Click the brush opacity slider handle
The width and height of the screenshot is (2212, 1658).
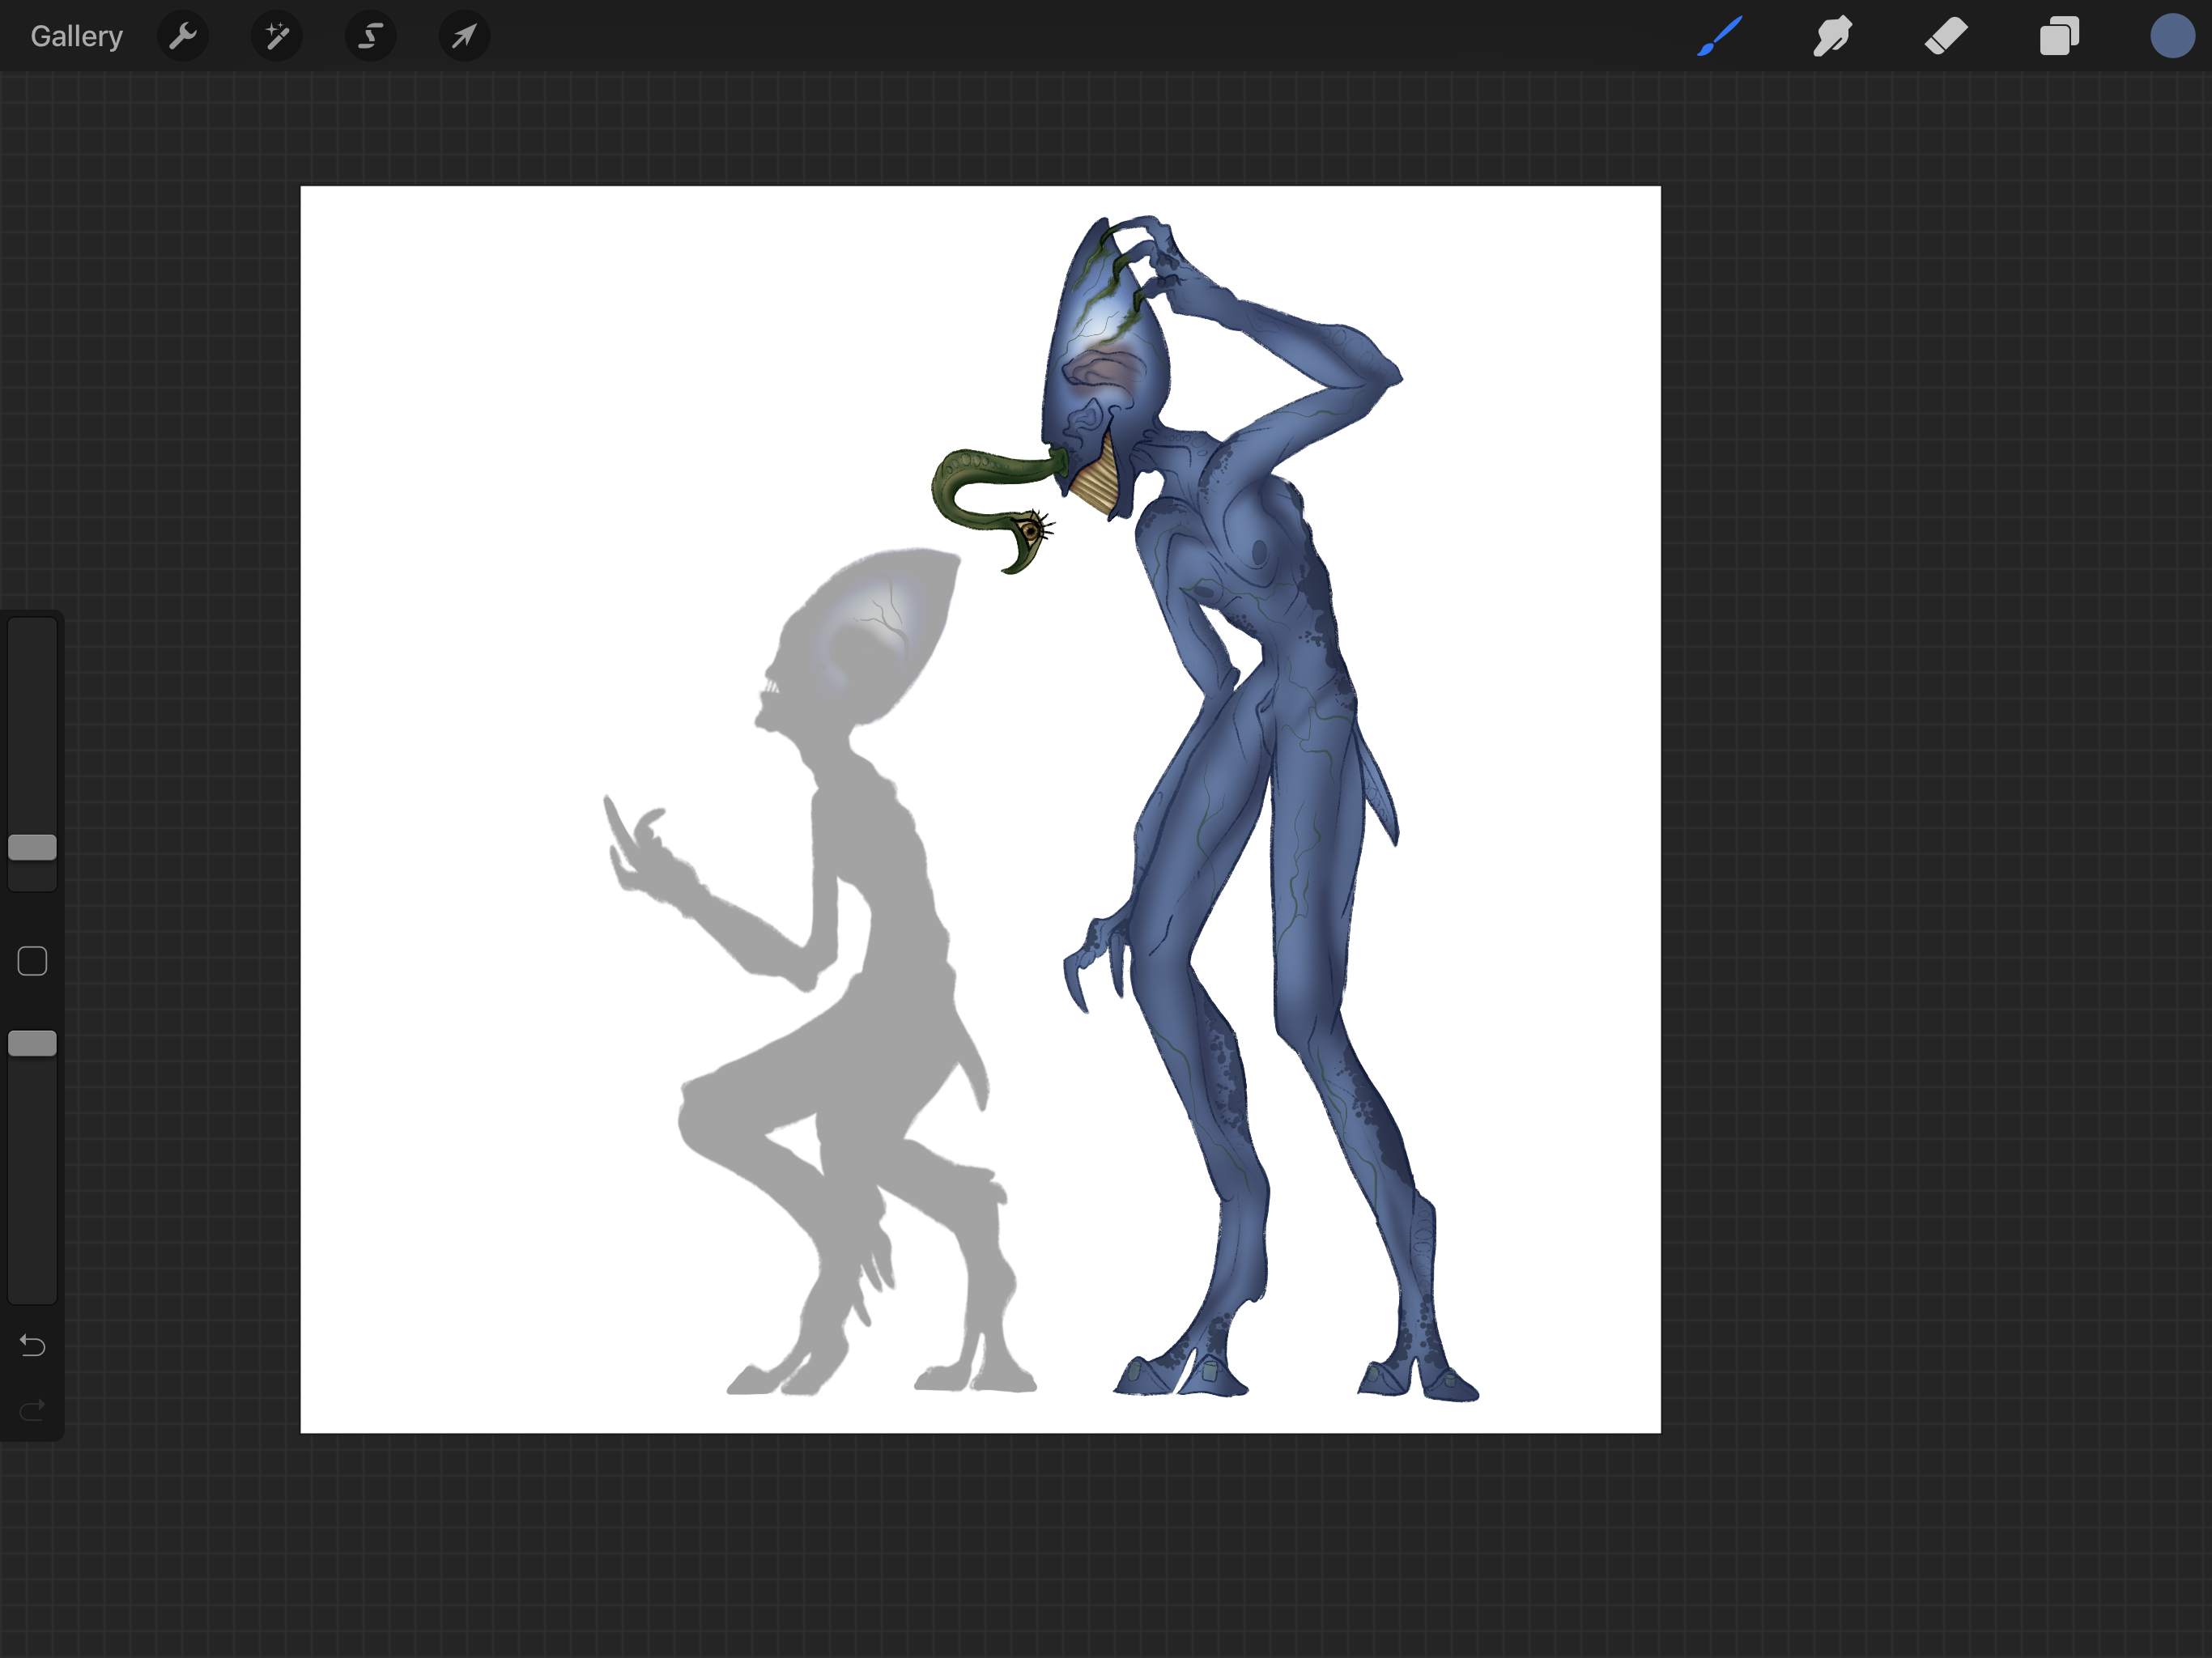coord(32,1043)
